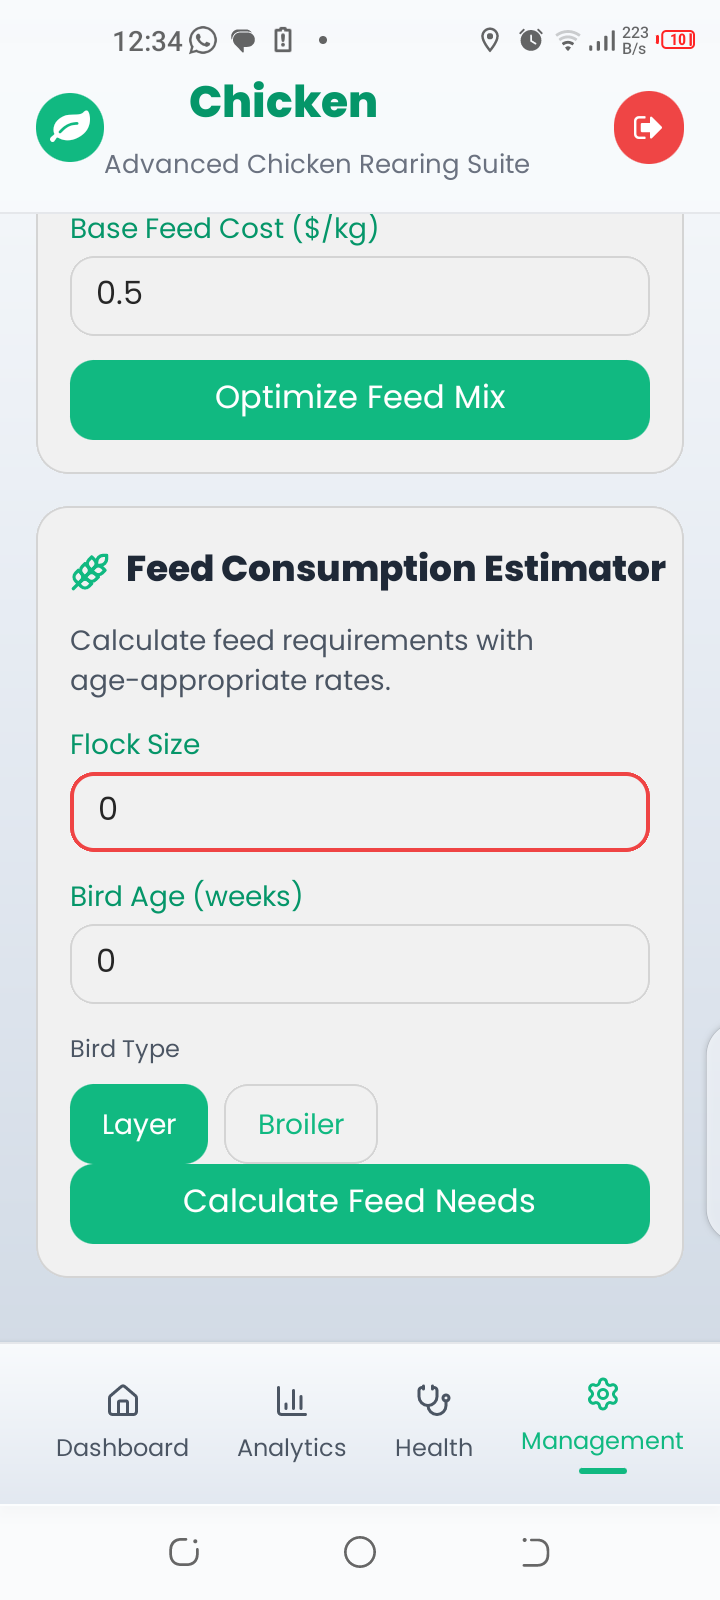
Task: Tap Calculate Feed Needs
Action: (360, 1203)
